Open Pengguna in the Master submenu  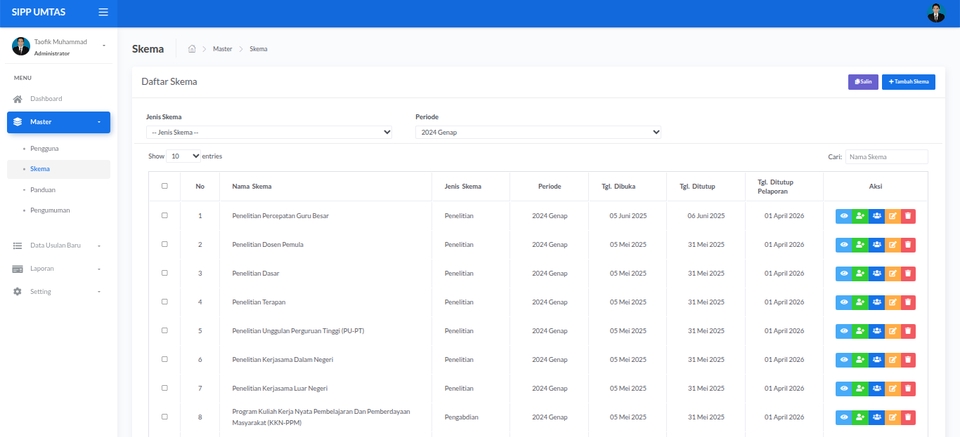pyautogui.click(x=44, y=148)
